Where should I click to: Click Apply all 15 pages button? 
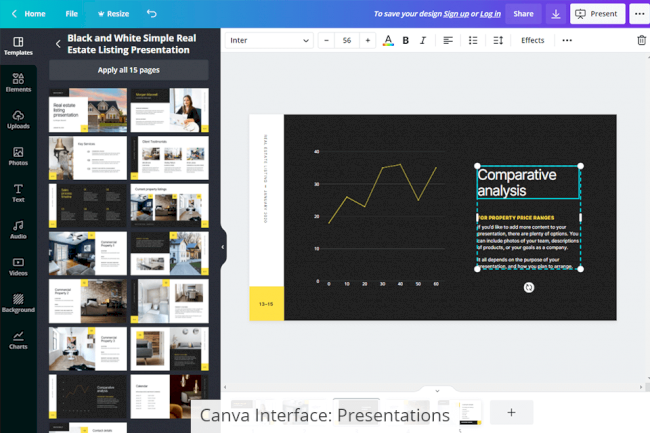click(129, 70)
